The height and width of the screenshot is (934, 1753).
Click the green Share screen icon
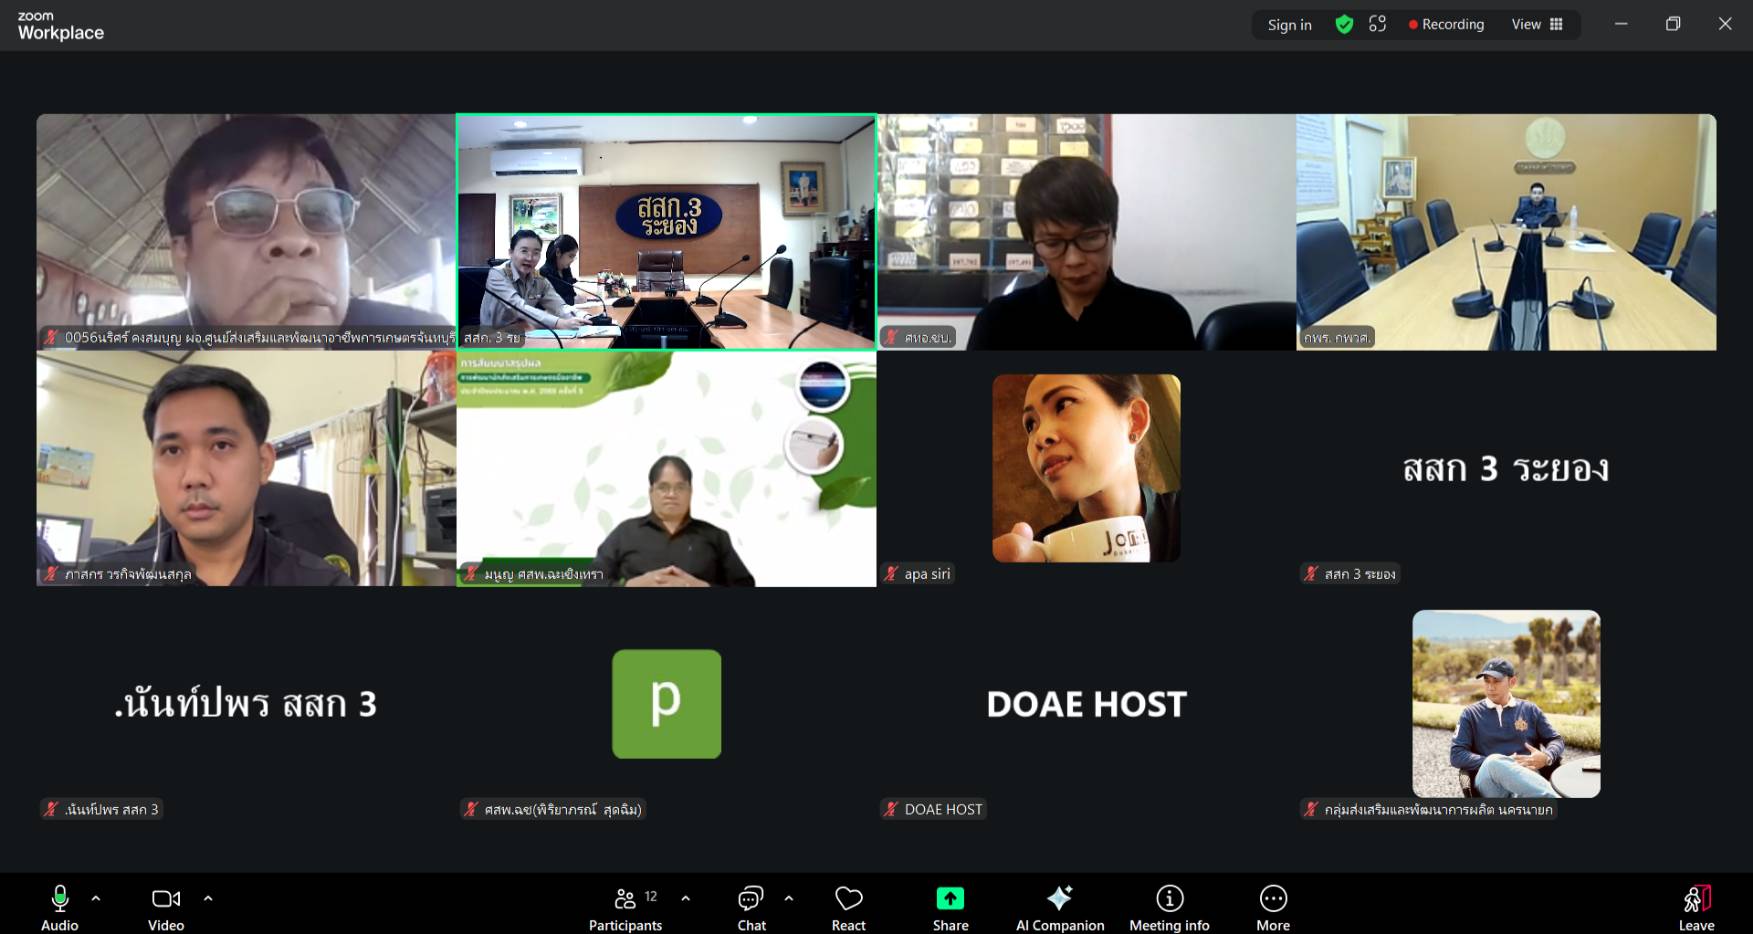(x=950, y=898)
